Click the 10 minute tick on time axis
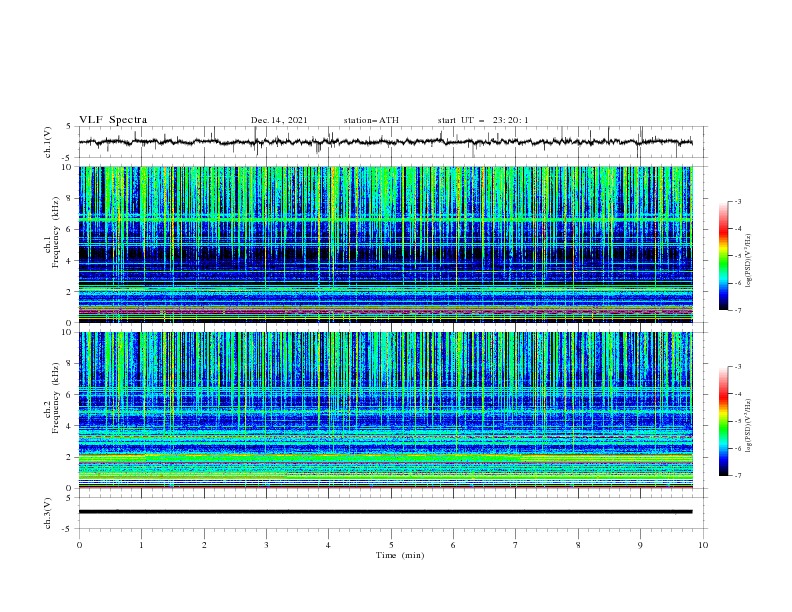This screenshot has height=612, width=792. 703,545
